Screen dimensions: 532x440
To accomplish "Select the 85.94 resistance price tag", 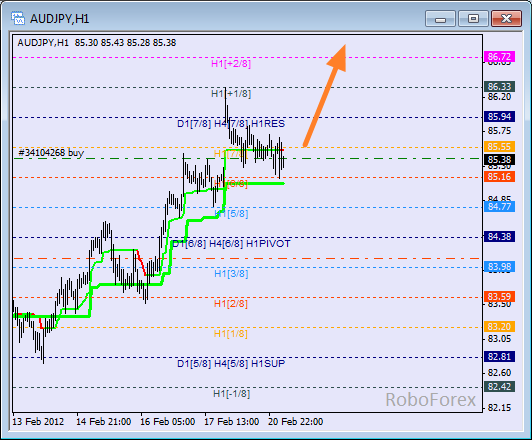I will [499, 117].
